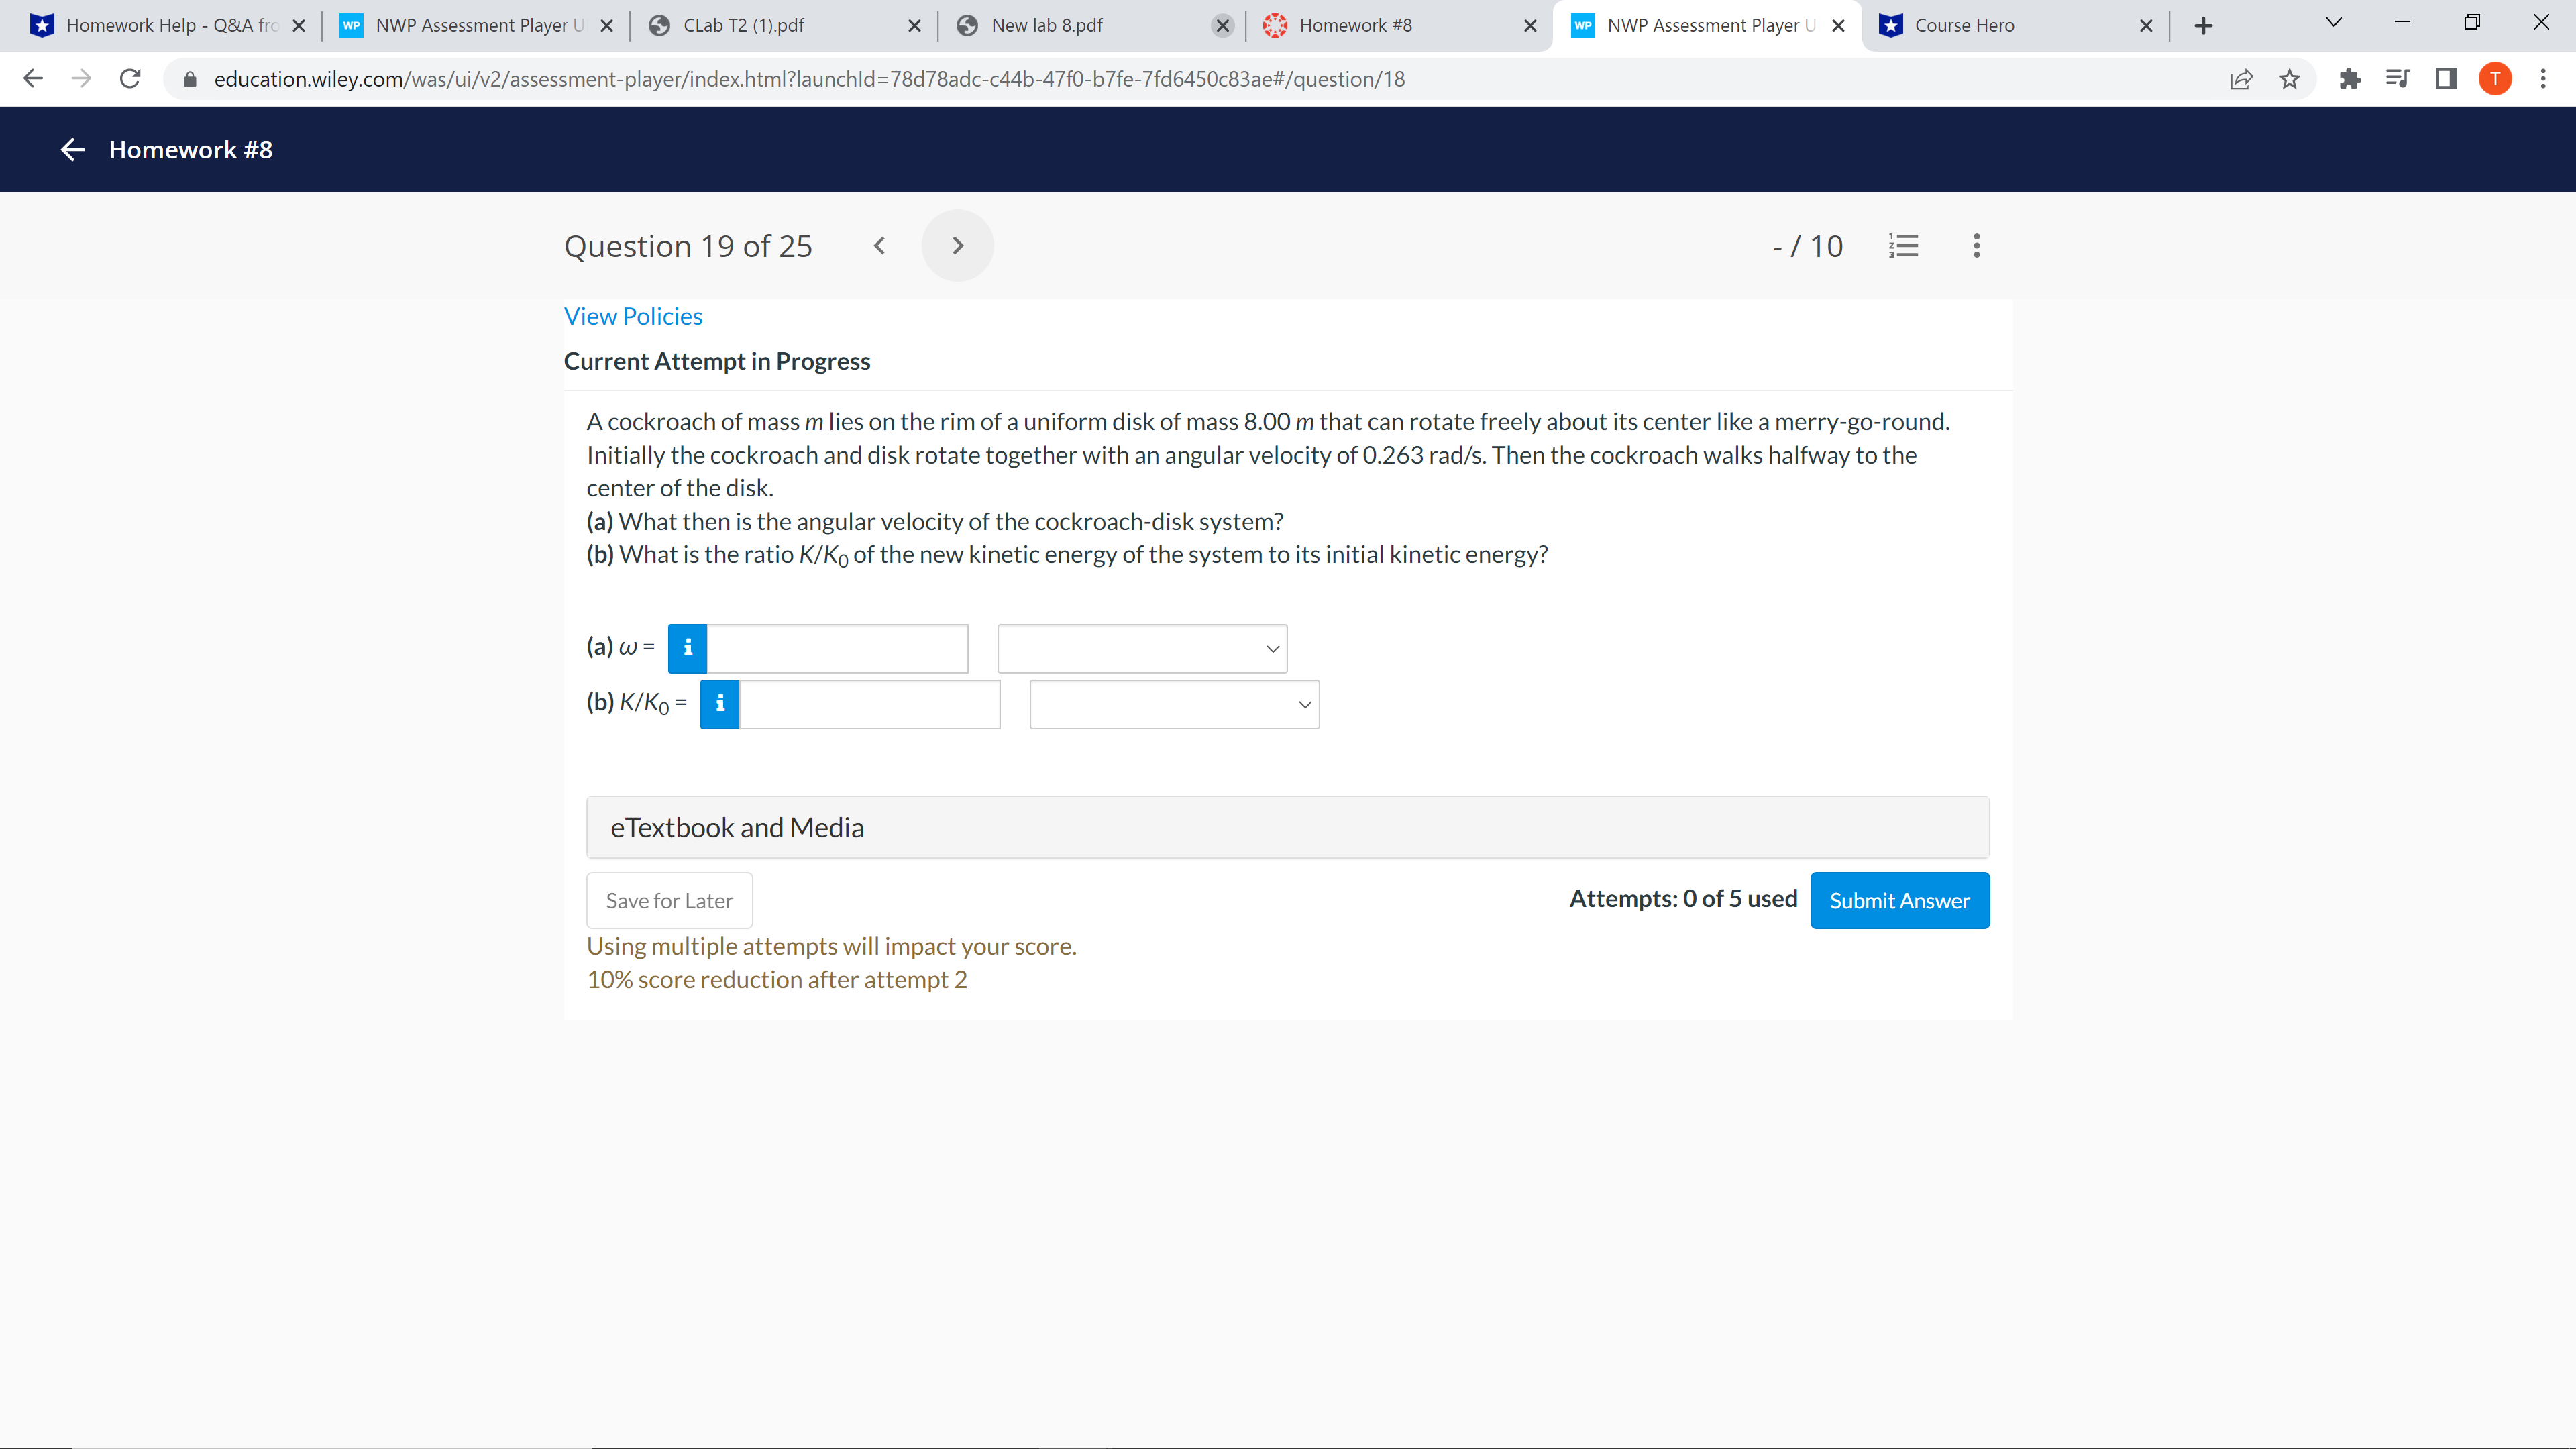Share the current page
The height and width of the screenshot is (1449, 2576).
point(2241,79)
